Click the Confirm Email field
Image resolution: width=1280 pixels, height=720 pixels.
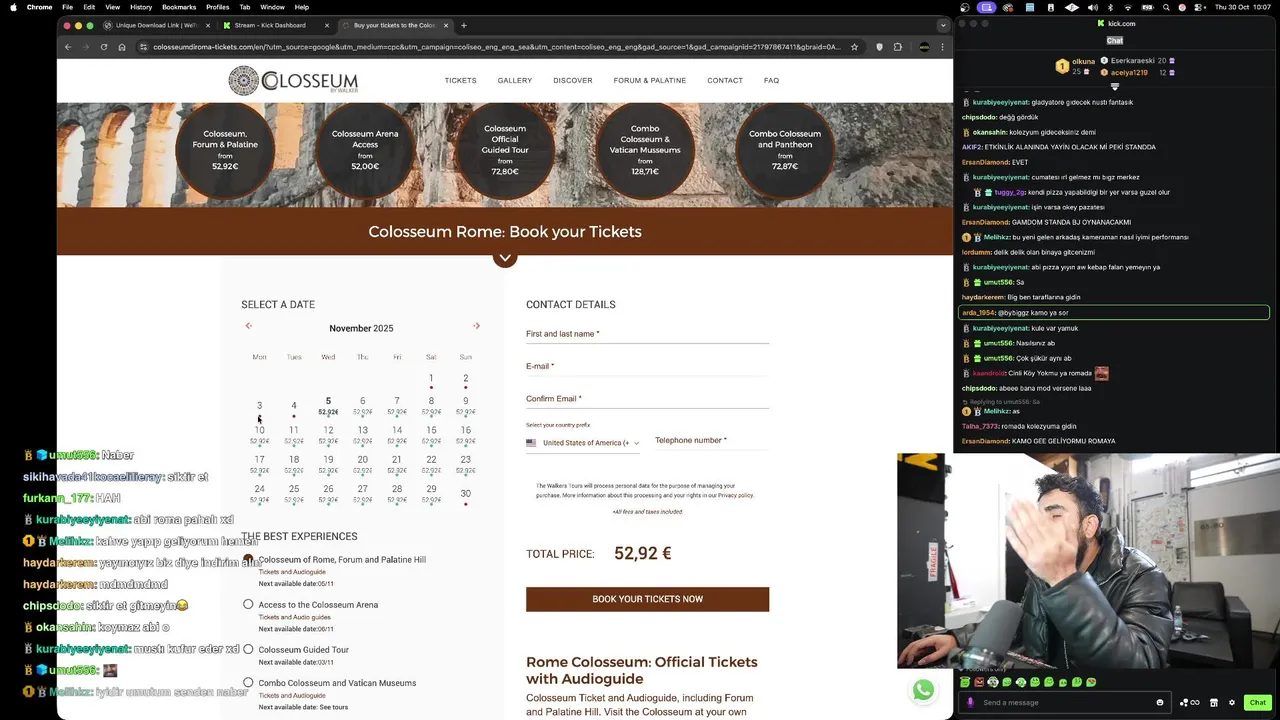click(647, 398)
